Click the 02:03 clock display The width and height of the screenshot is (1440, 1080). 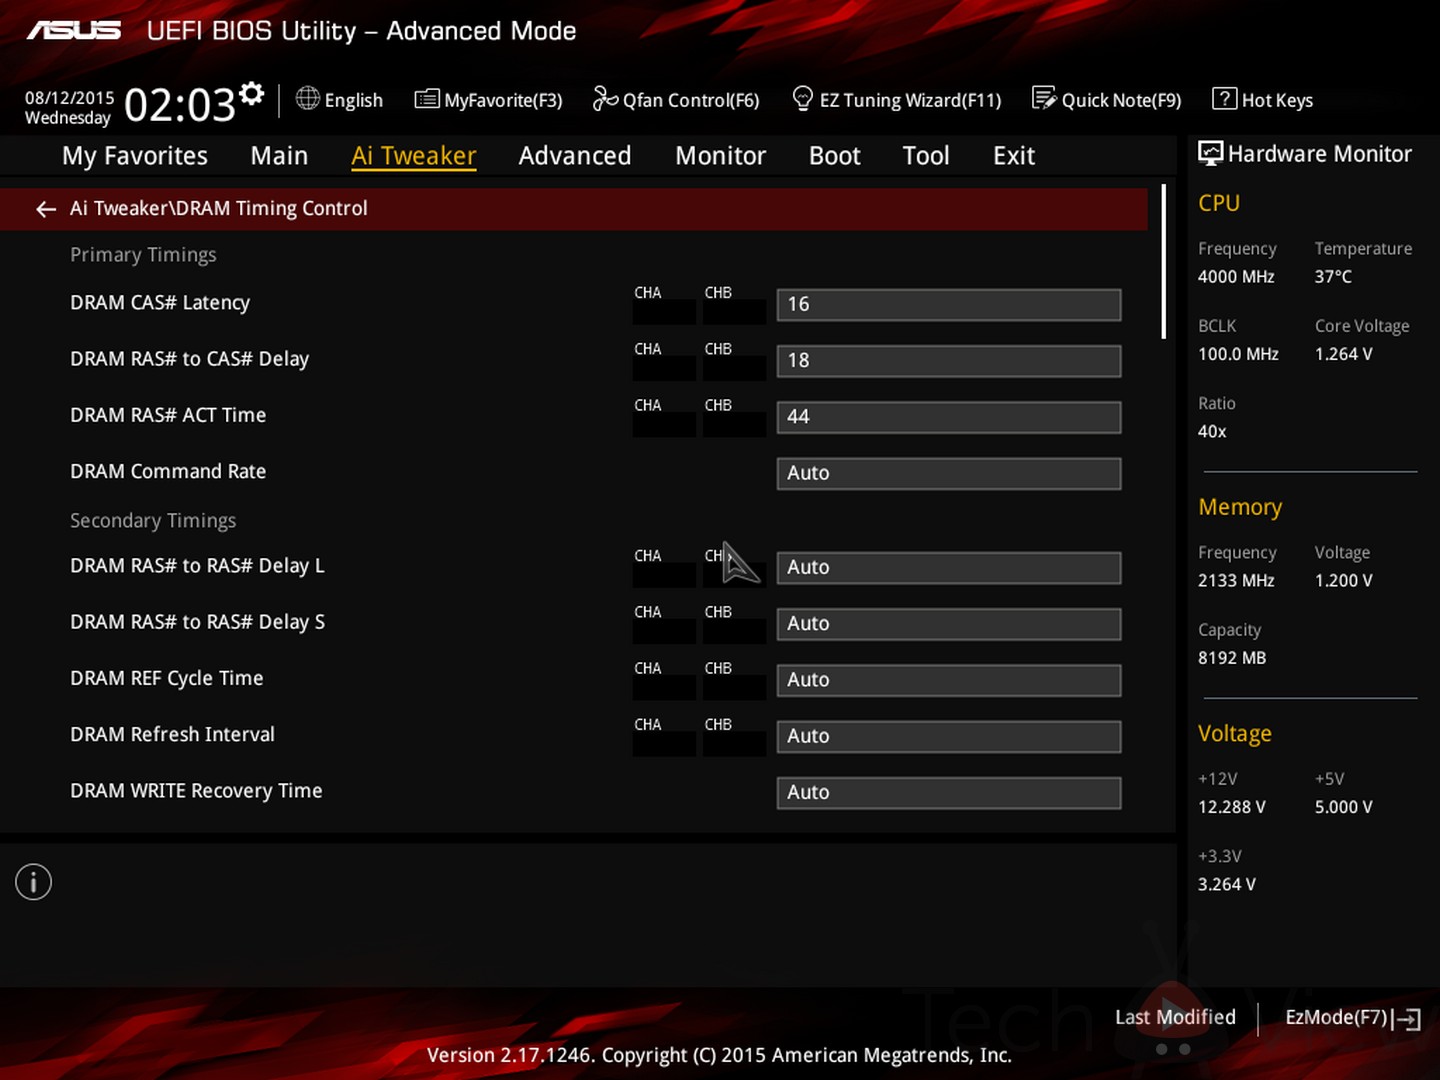pyautogui.click(x=180, y=104)
